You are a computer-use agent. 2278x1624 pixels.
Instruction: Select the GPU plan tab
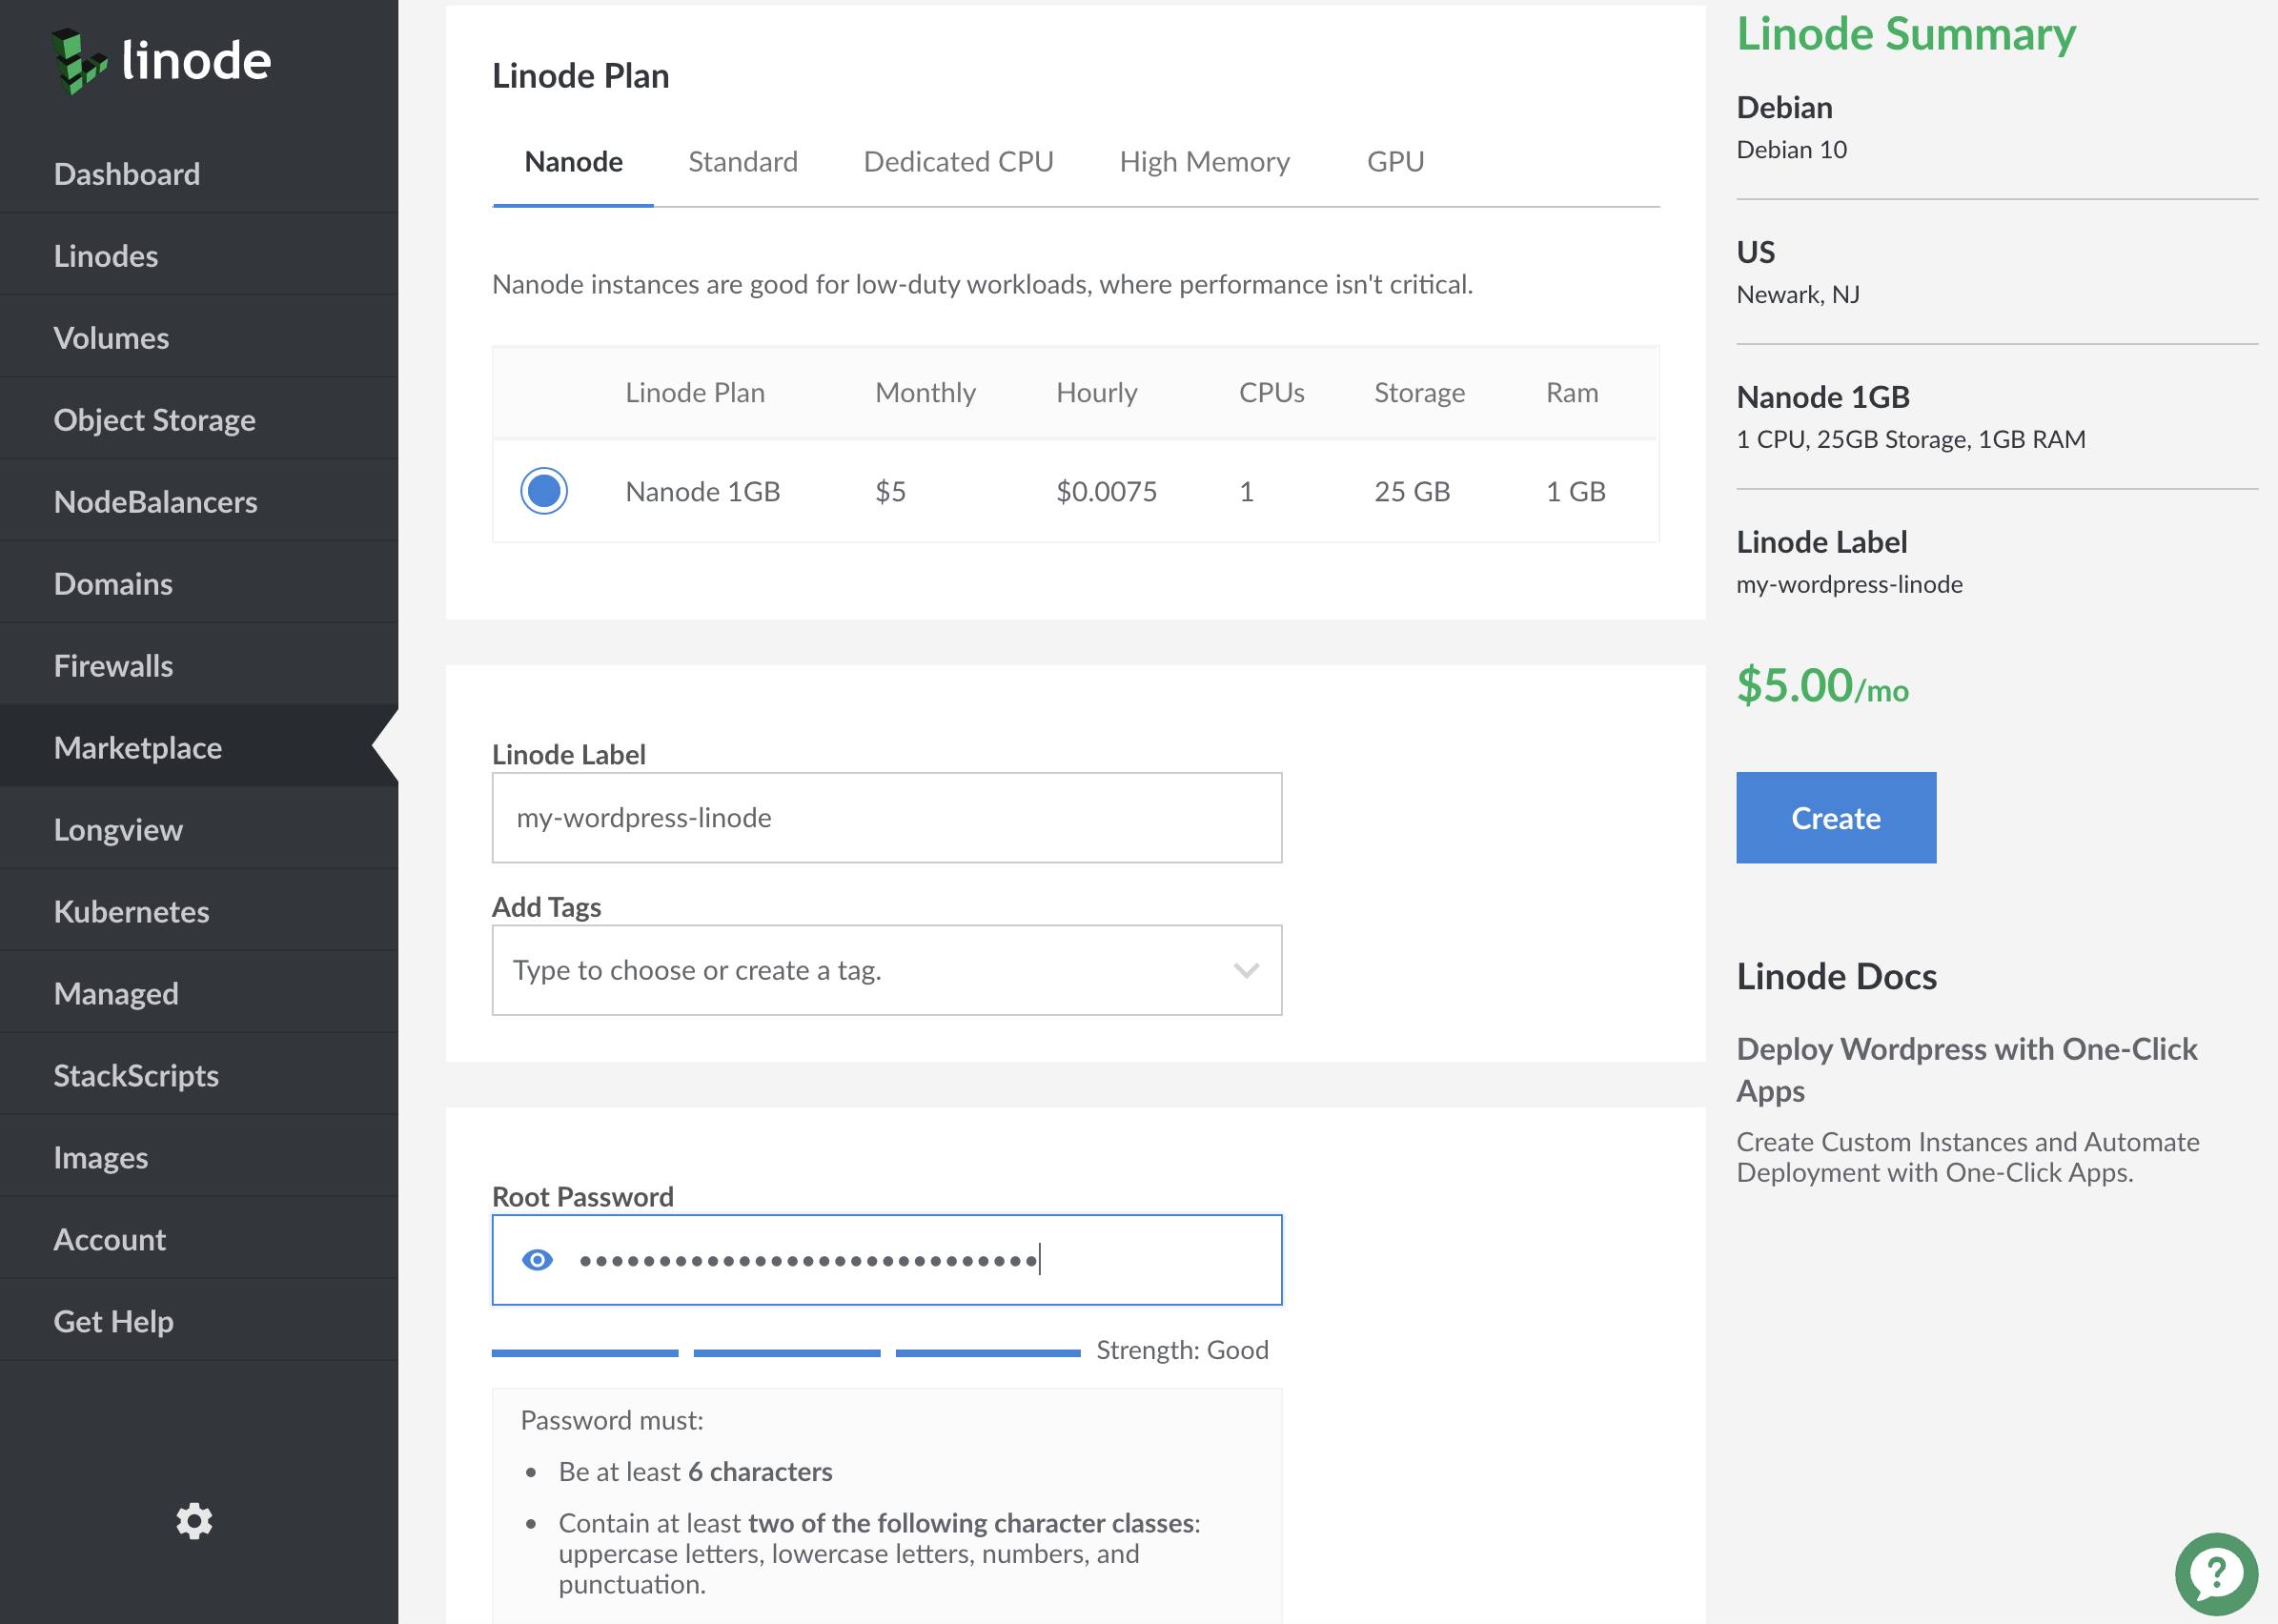1394,162
